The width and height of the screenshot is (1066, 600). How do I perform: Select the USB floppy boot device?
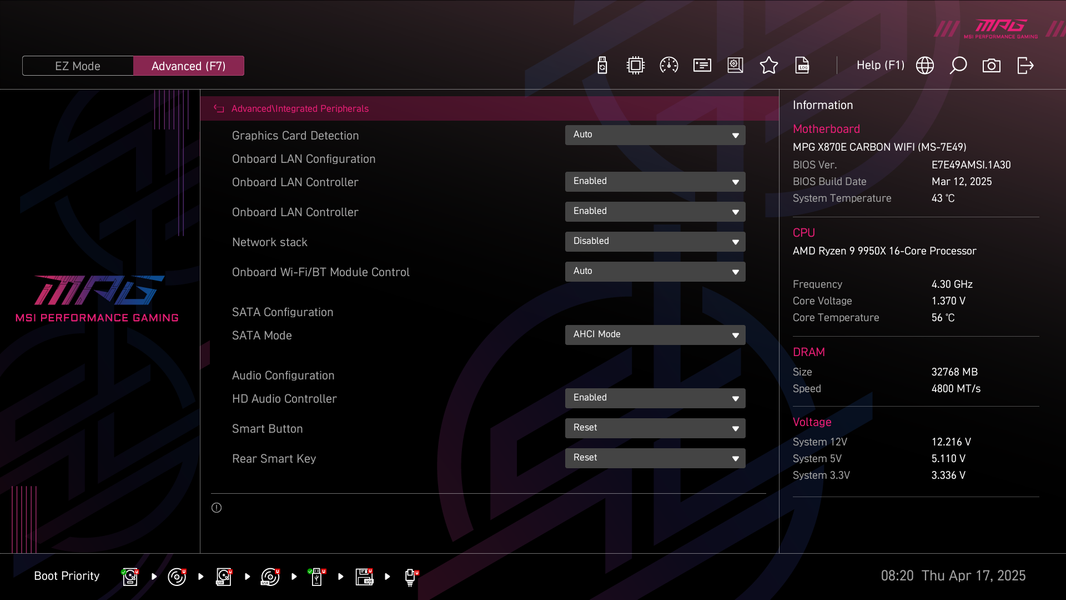pyautogui.click(x=364, y=576)
